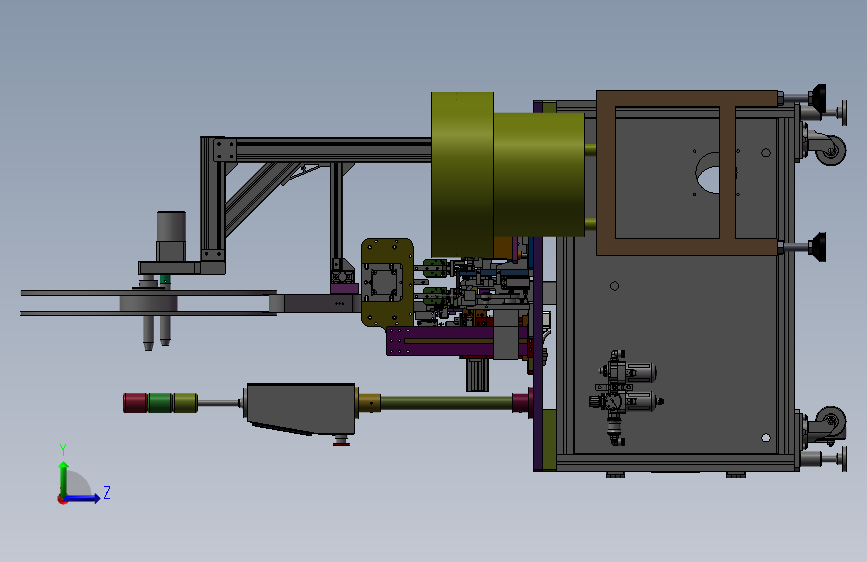867x562 pixels.
Task: Select the olive plate with square cutout
Action: point(387,282)
